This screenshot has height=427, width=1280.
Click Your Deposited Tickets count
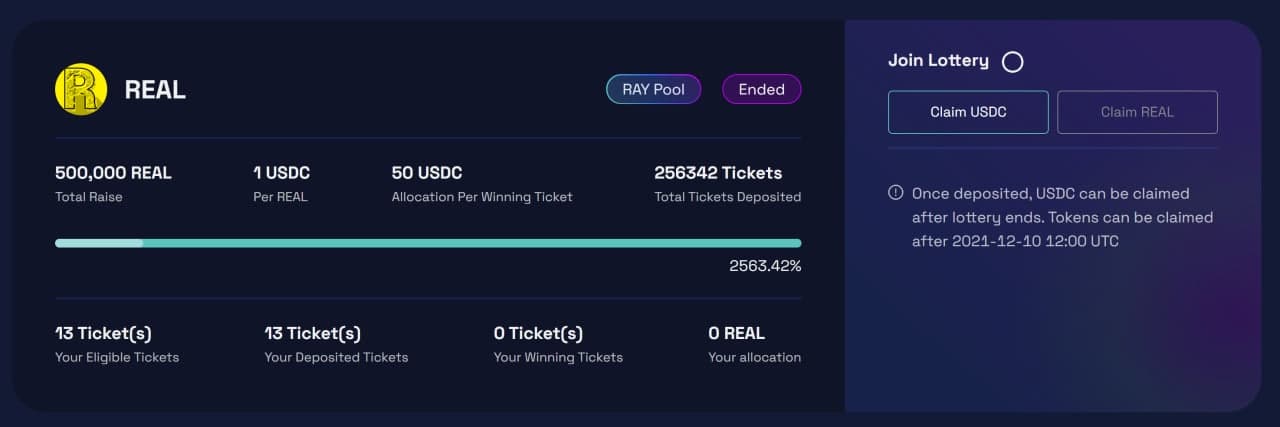pos(312,333)
